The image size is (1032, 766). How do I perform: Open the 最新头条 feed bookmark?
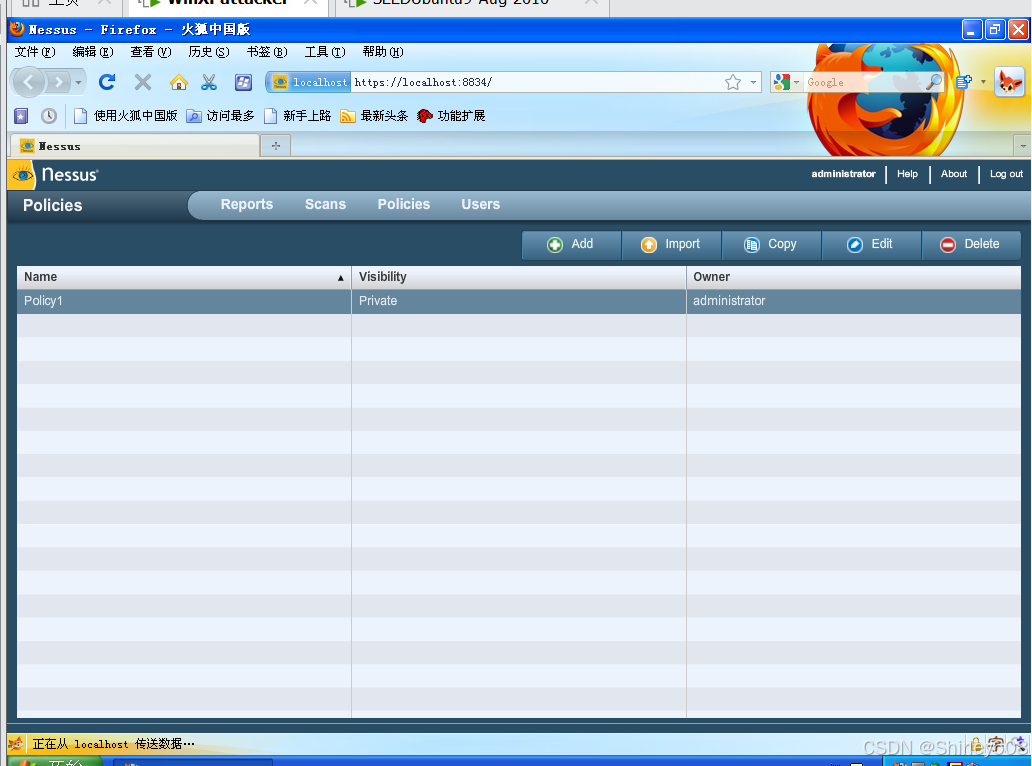374,116
